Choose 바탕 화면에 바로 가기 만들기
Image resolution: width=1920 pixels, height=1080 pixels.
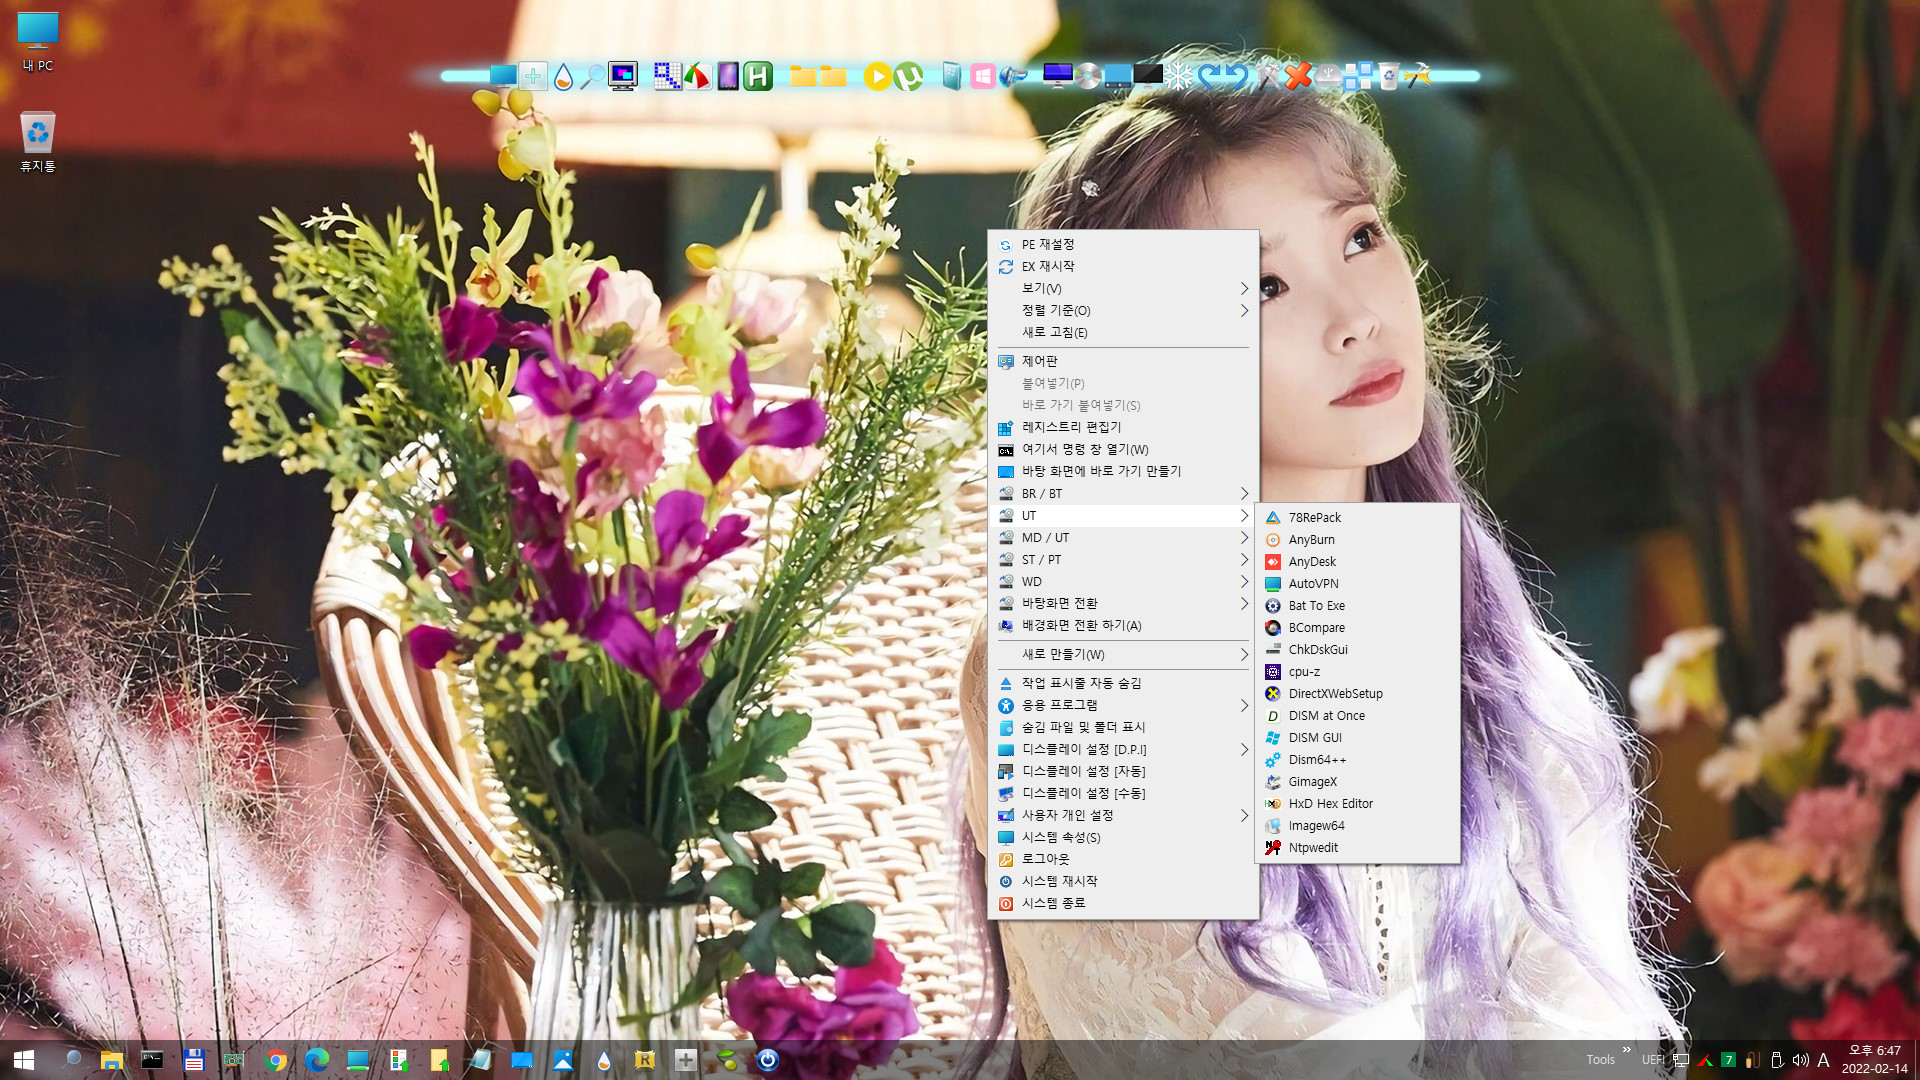1123,471
